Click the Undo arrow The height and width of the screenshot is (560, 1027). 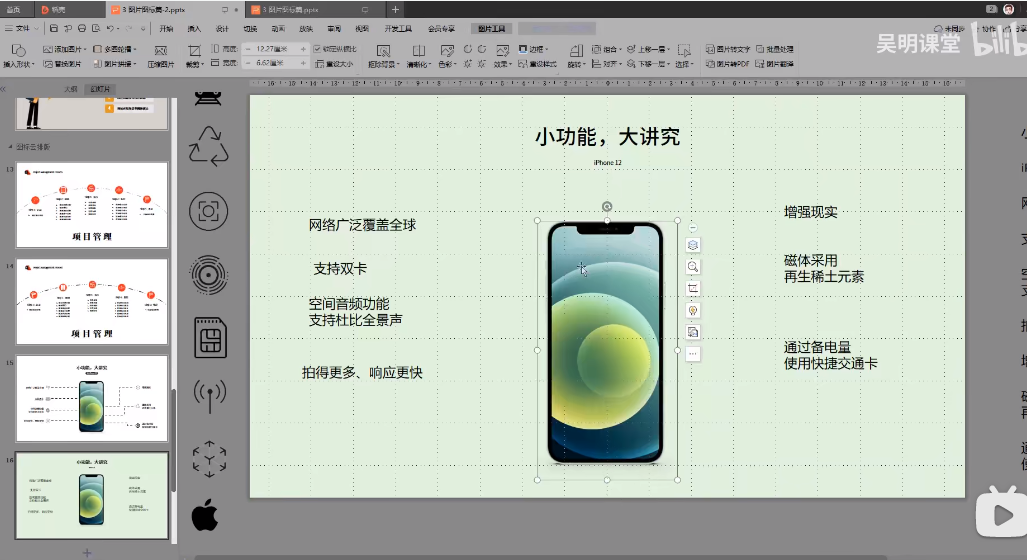[110, 28]
